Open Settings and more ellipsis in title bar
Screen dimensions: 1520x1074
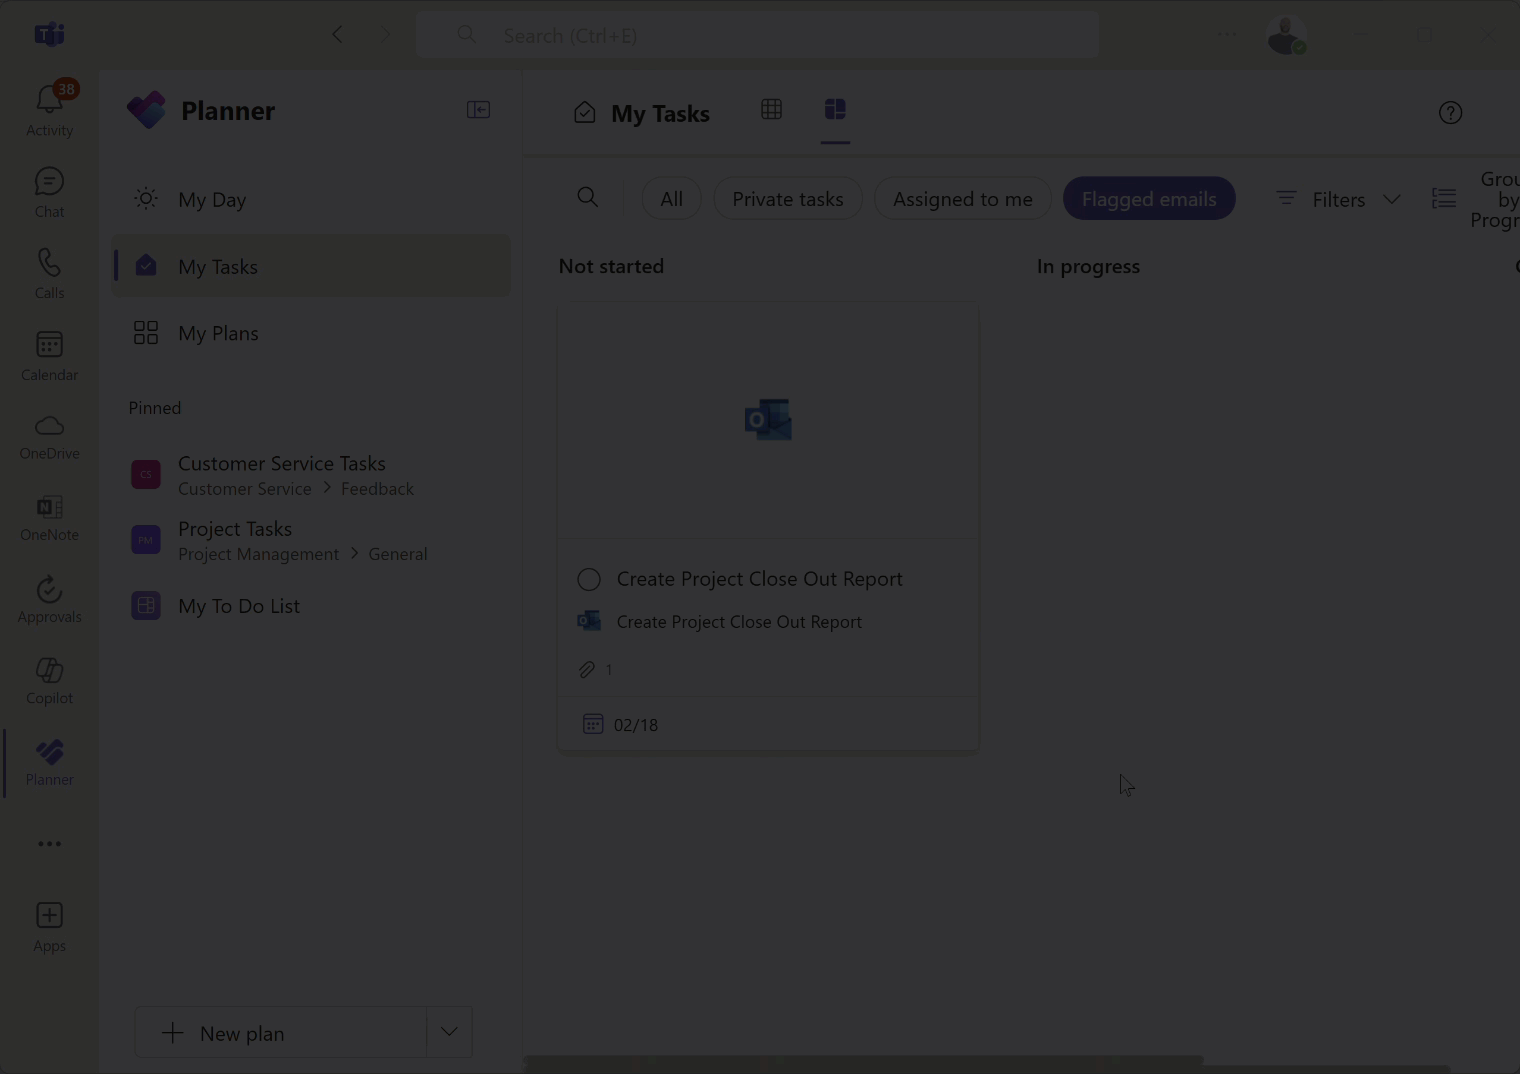[1227, 35]
